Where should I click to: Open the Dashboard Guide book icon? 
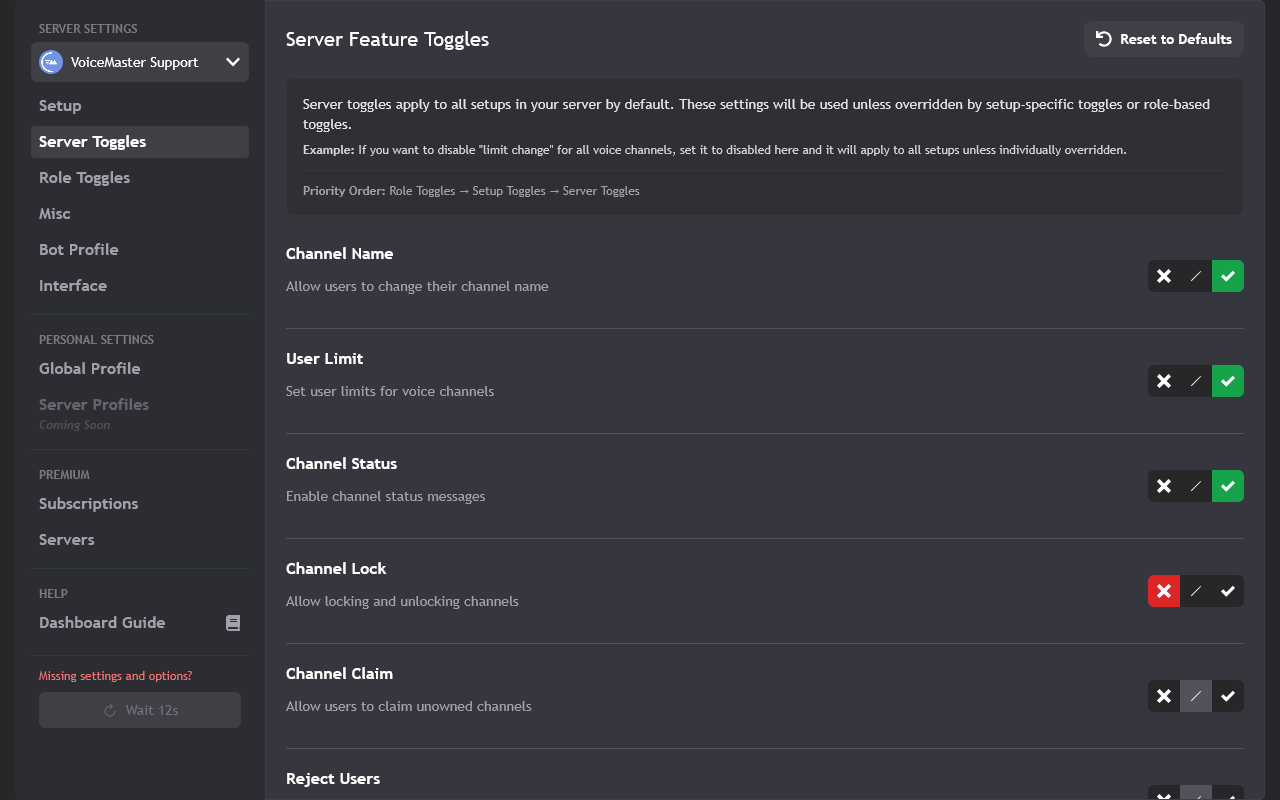pyautogui.click(x=233, y=622)
